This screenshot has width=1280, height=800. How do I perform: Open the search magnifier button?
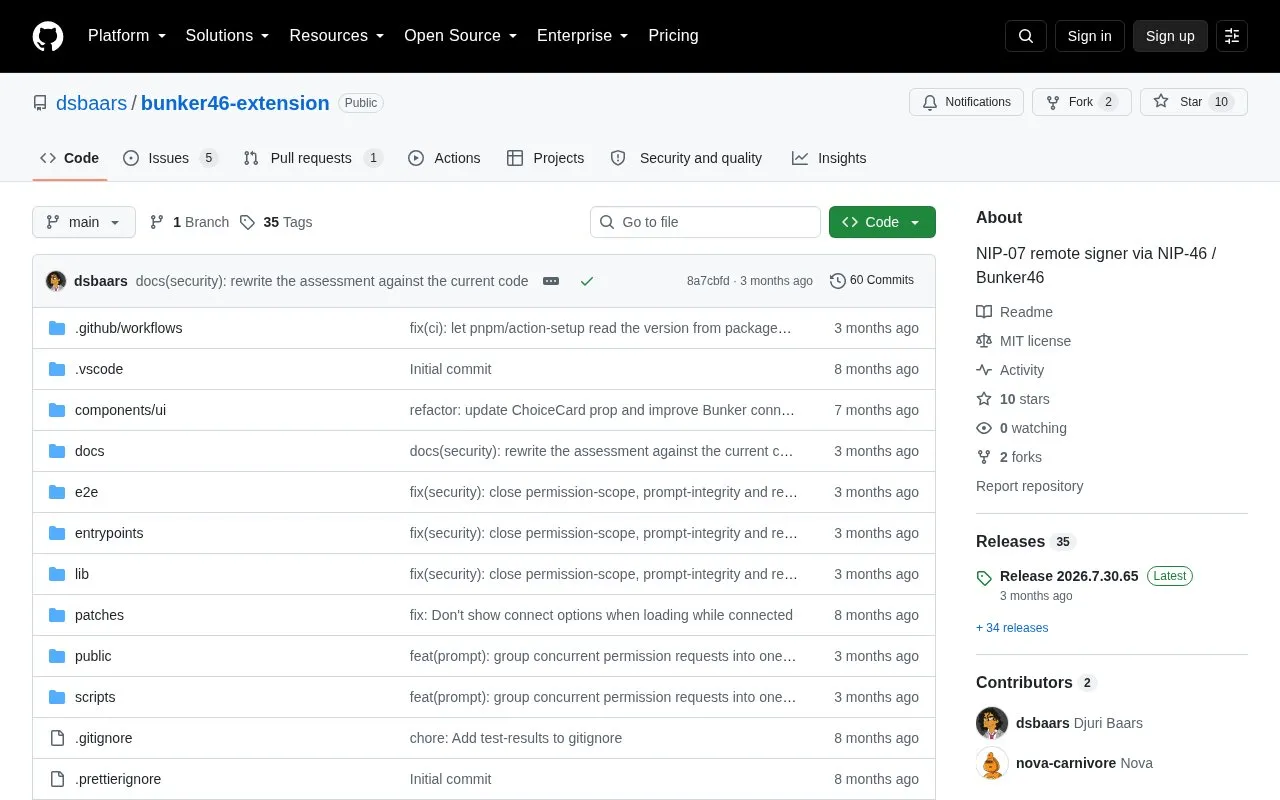(1026, 36)
